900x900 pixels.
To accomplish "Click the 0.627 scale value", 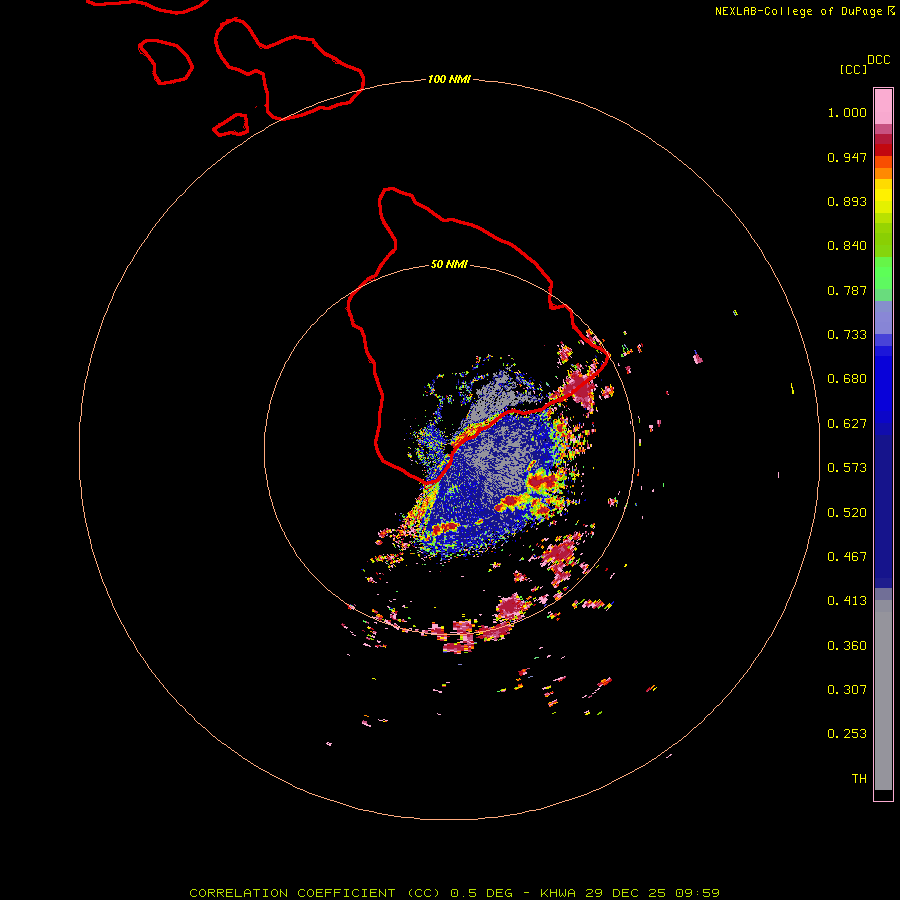I will 847,424.
